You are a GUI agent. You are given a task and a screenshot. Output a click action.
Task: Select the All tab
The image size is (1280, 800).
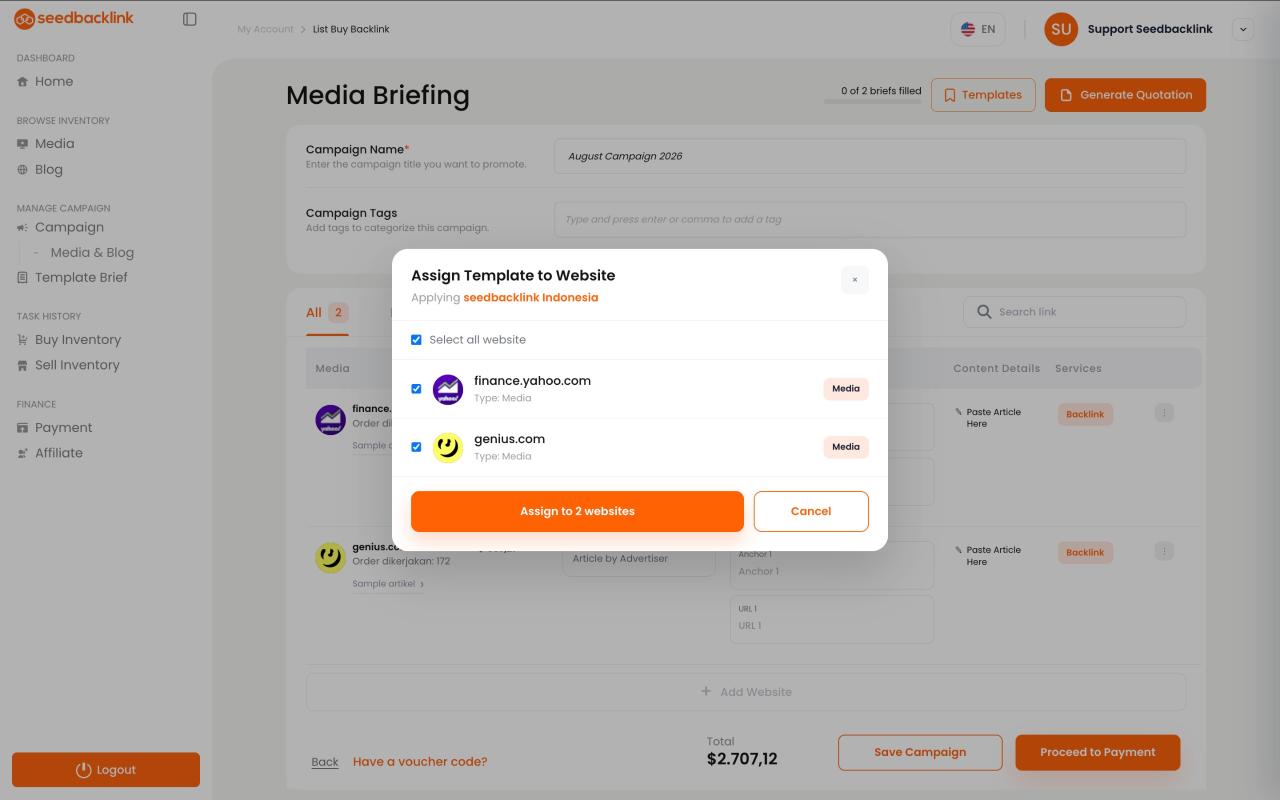pos(314,312)
